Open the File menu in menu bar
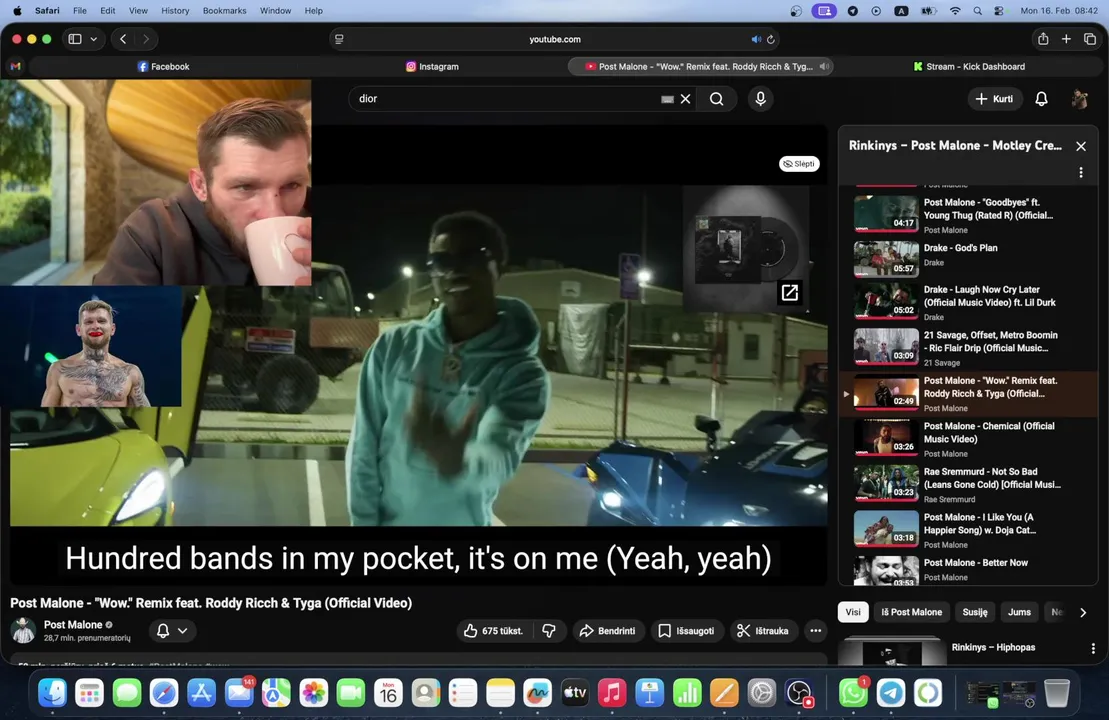This screenshot has height=720, width=1109. coord(80,11)
